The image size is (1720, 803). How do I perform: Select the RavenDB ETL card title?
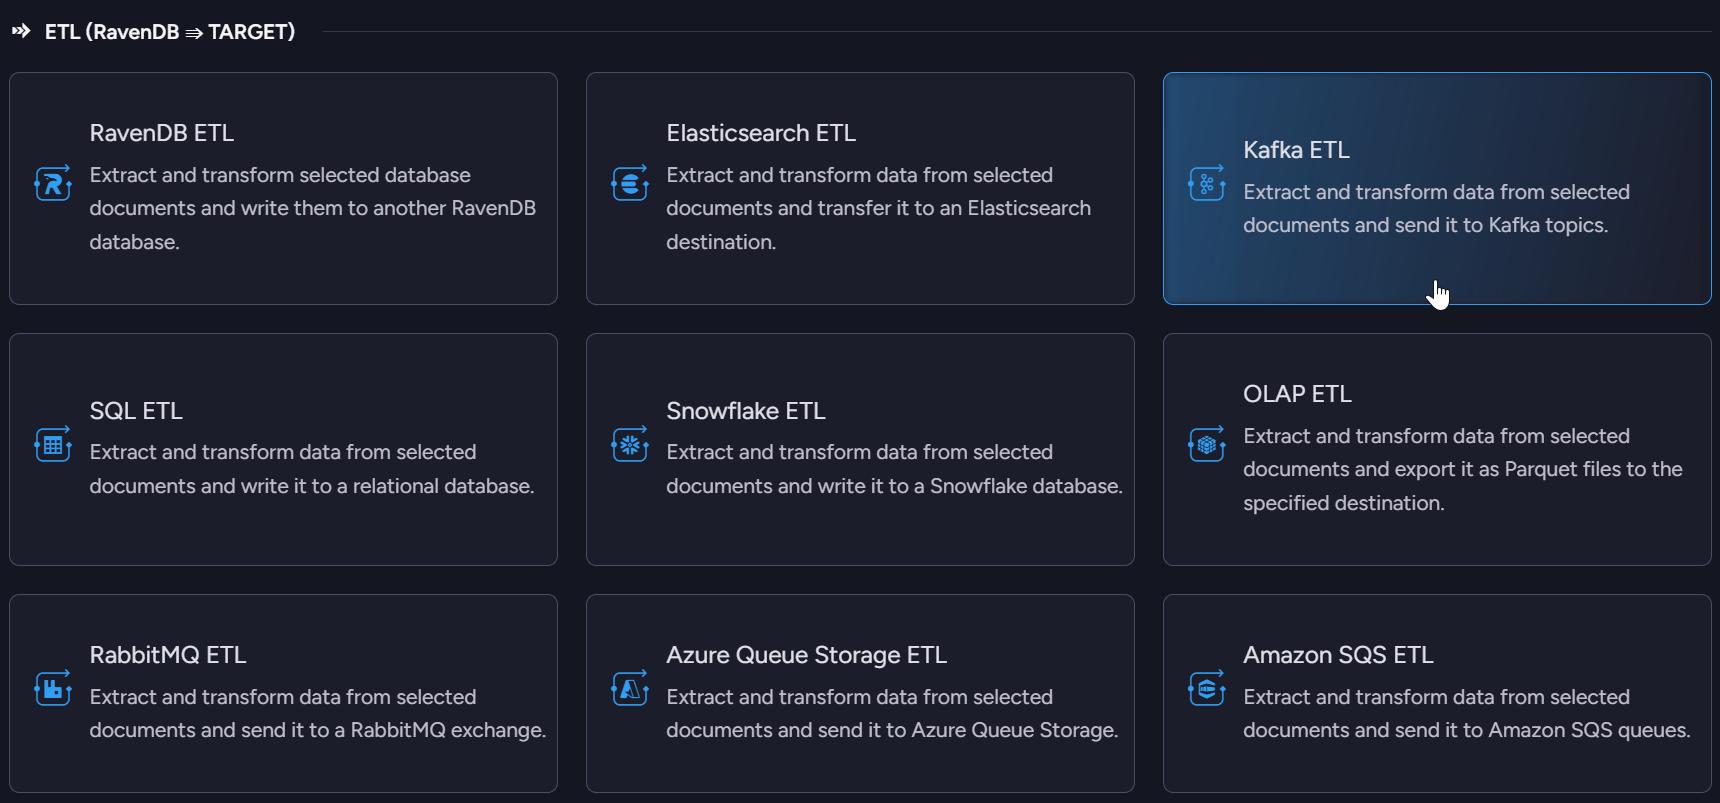pos(162,133)
